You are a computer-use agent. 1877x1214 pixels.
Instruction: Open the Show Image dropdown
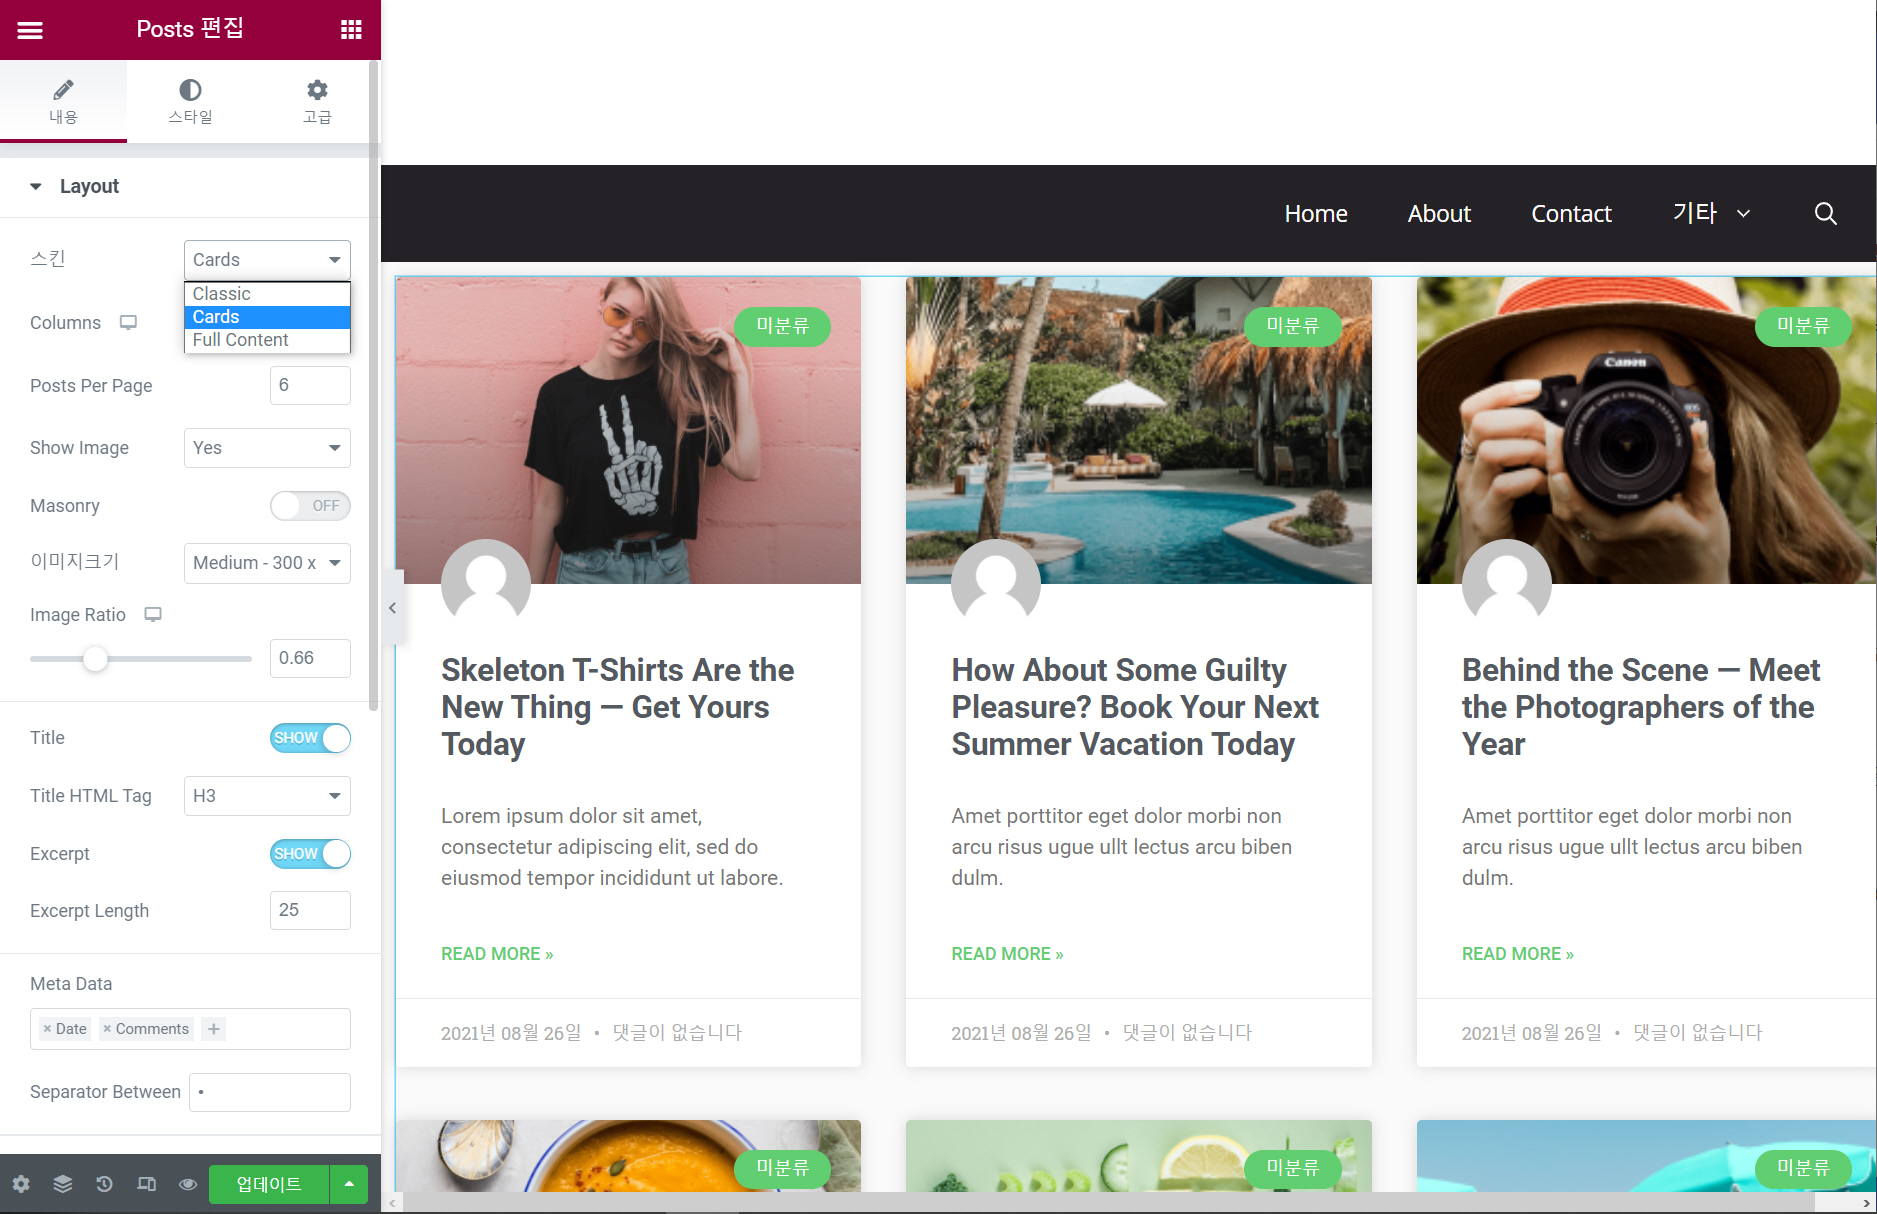click(267, 448)
